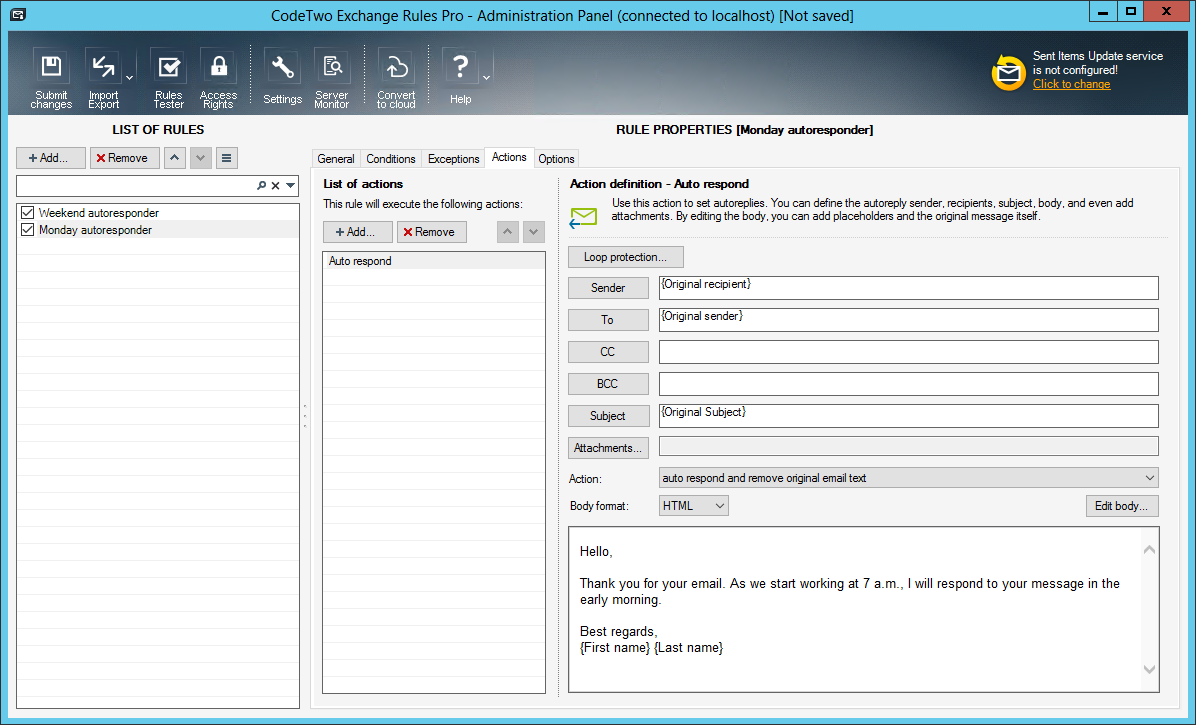The width and height of the screenshot is (1196, 725).
Task: Switch to the General tab
Action: (336, 159)
